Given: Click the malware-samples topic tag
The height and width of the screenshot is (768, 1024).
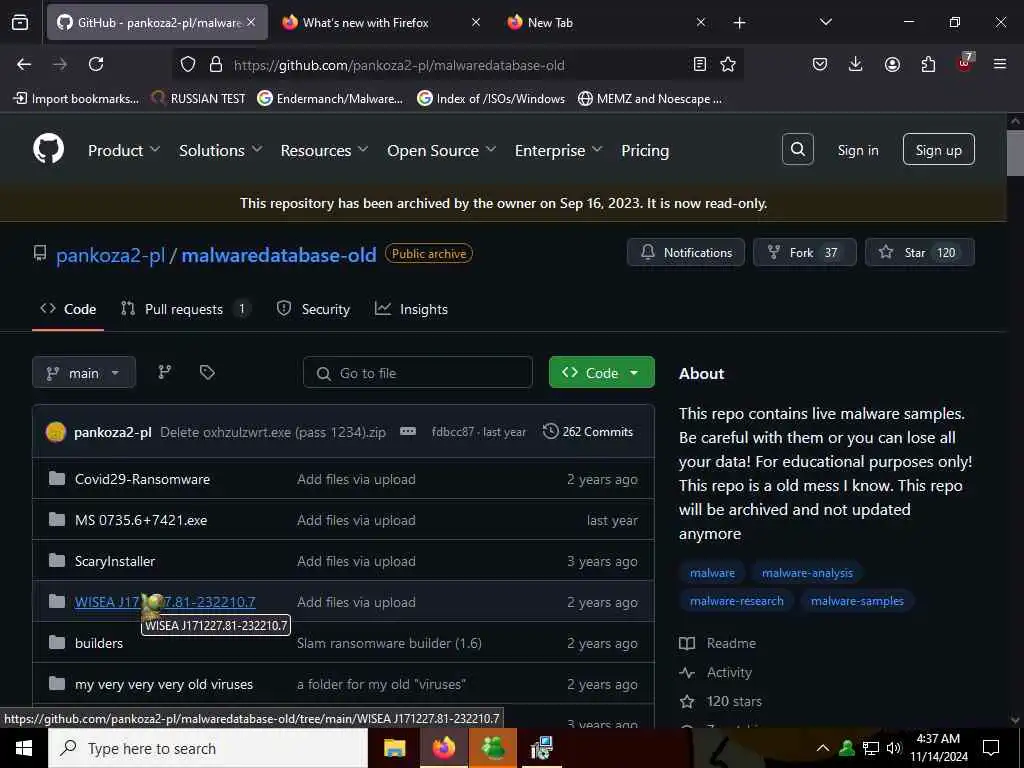Looking at the screenshot, I should coord(857,601).
